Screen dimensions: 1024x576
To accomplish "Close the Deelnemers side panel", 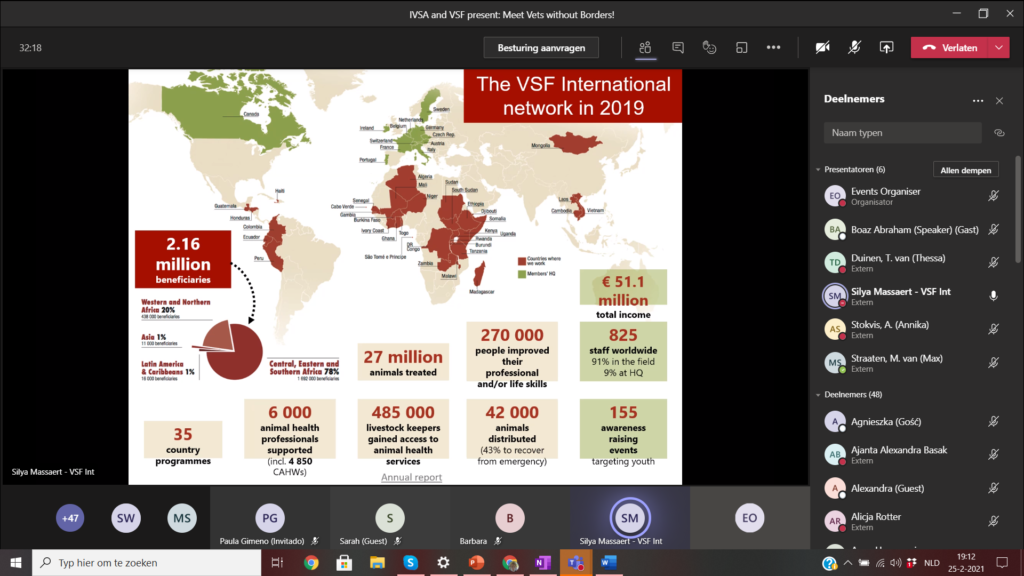I will [x=999, y=100].
